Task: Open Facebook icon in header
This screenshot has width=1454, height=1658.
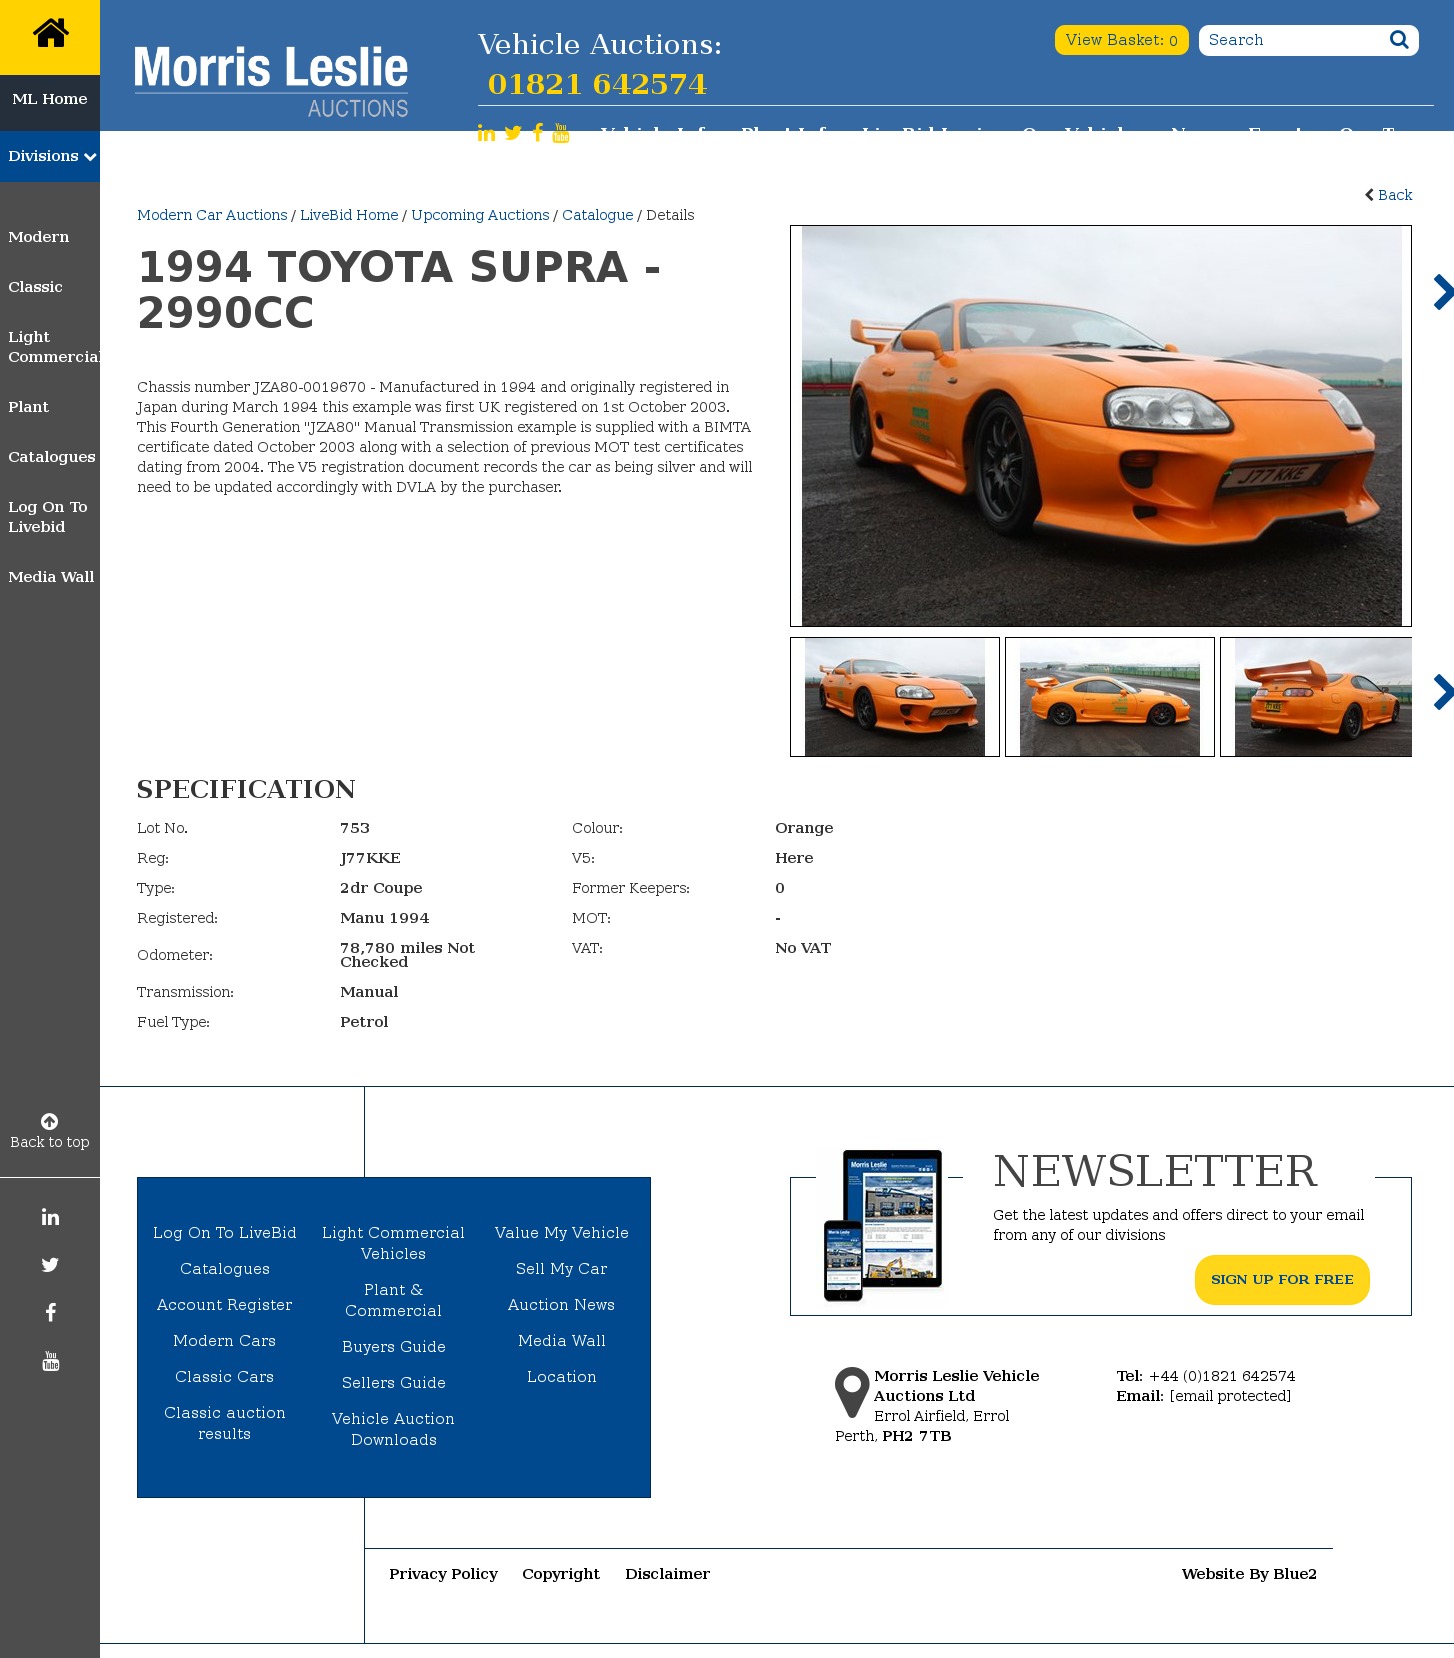Action: click(x=538, y=133)
